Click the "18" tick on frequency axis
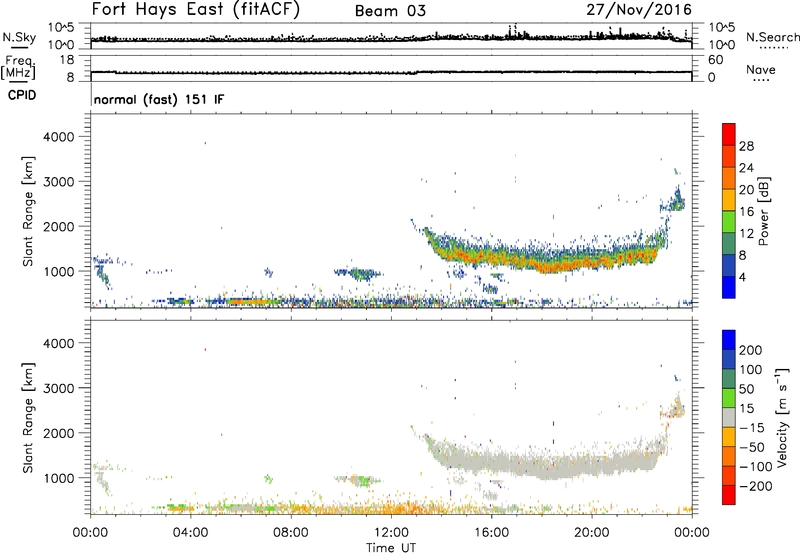 tap(66, 60)
